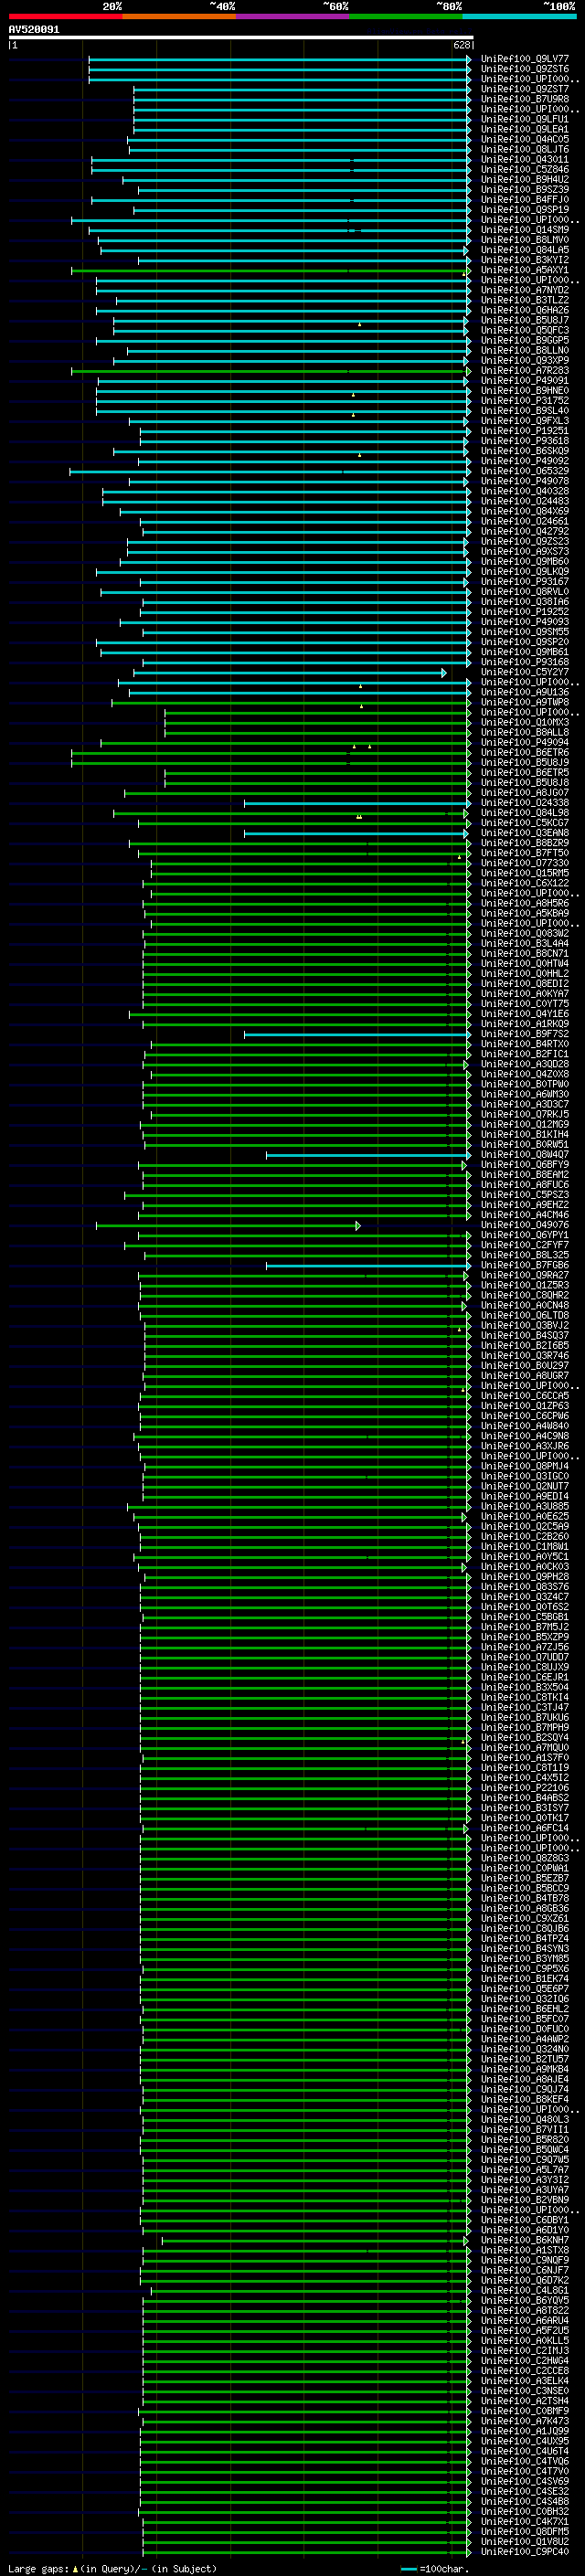585x2576 pixels.
Task: Click UniRef100_P19251 label
Action: 525,431
